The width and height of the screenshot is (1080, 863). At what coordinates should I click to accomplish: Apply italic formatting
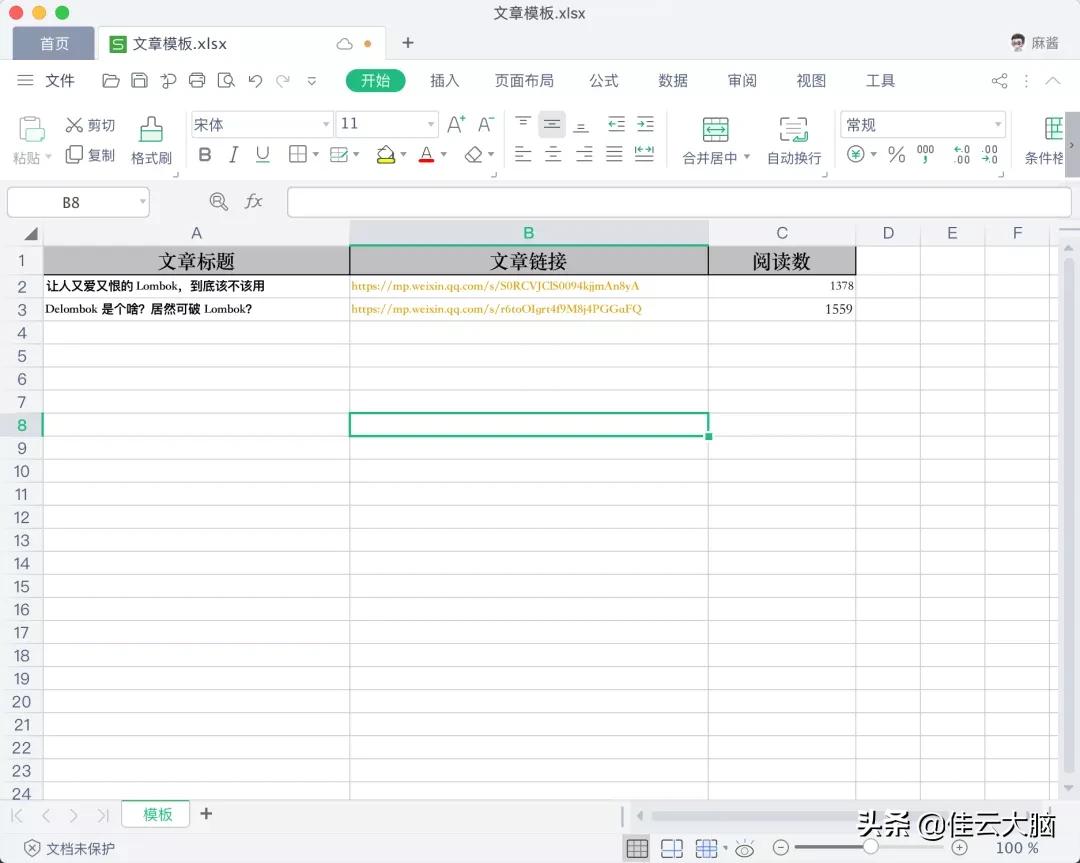click(x=233, y=155)
